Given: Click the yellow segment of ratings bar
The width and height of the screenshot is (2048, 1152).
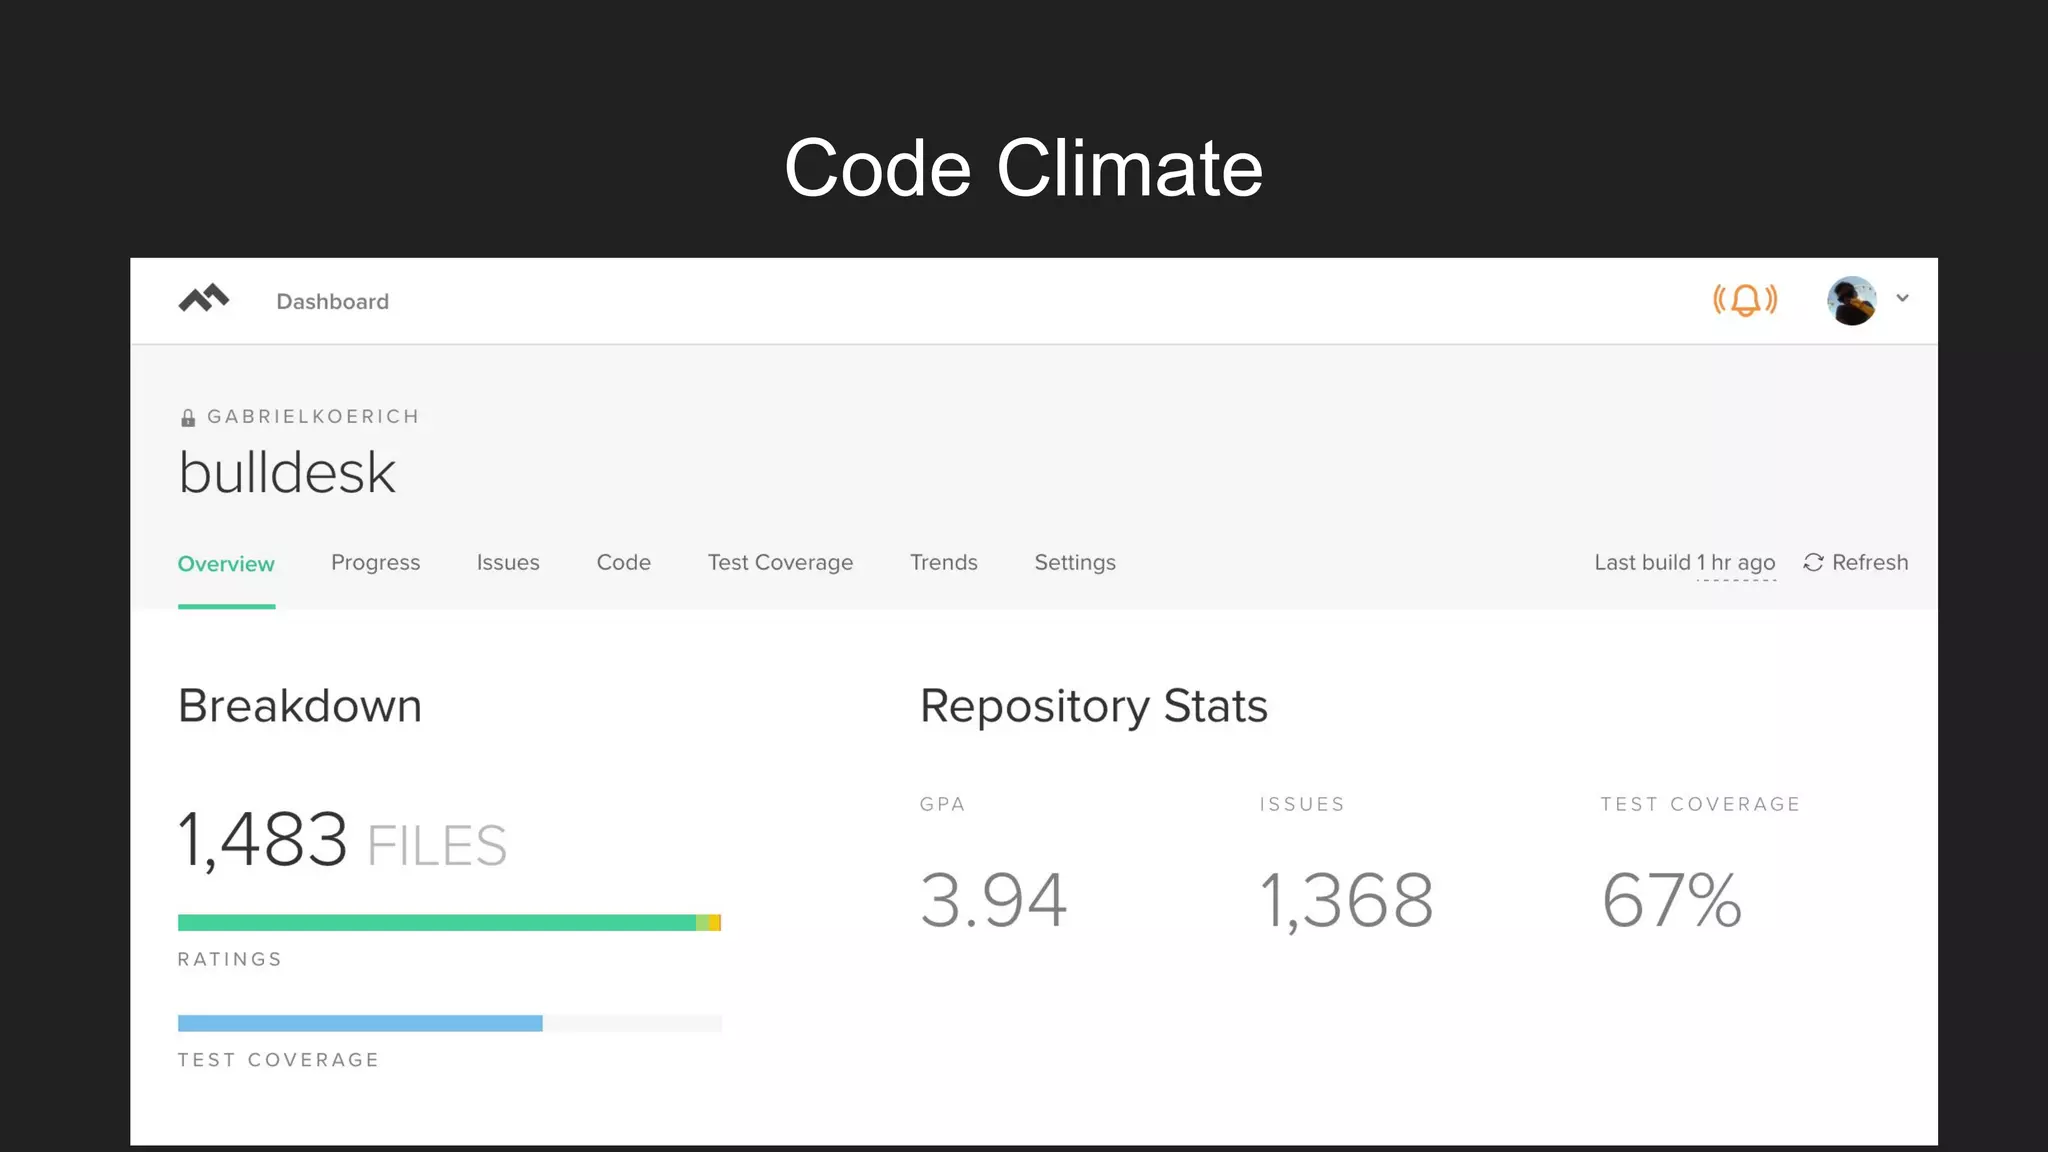Looking at the screenshot, I should click(715, 923).
